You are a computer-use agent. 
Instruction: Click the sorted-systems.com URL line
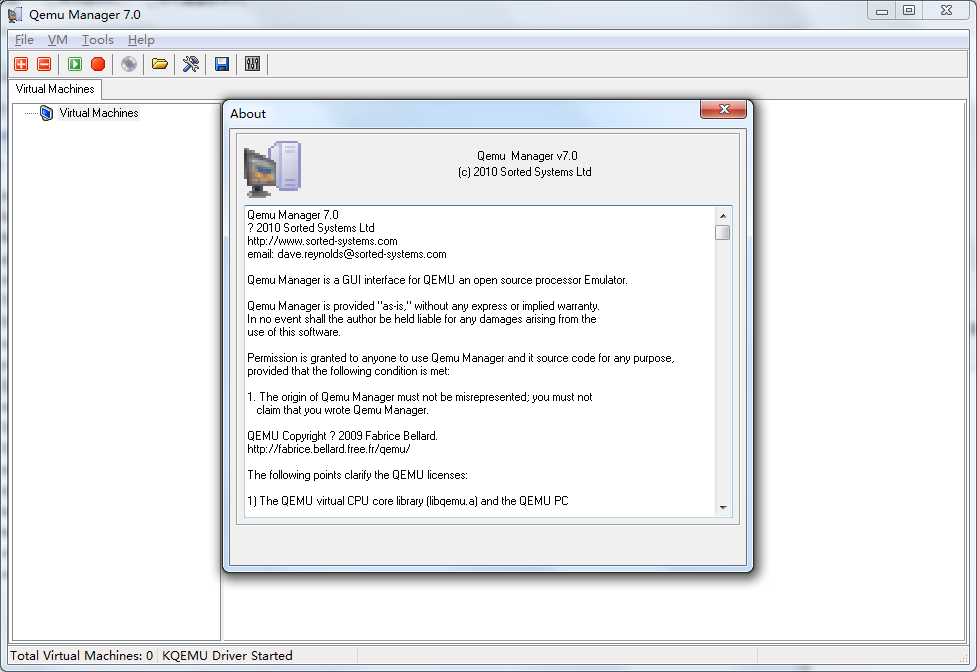pos(322,241)
